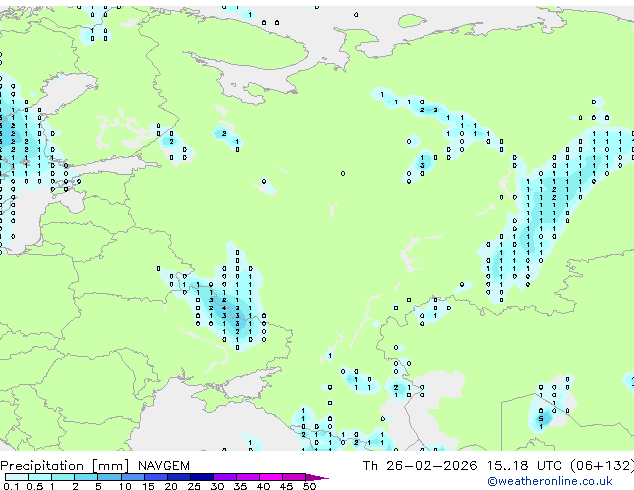The height and width of the screenshot is (490, 634).
Task: Click the 5–10 mm legend swatch
Action: tap(109, 477)
